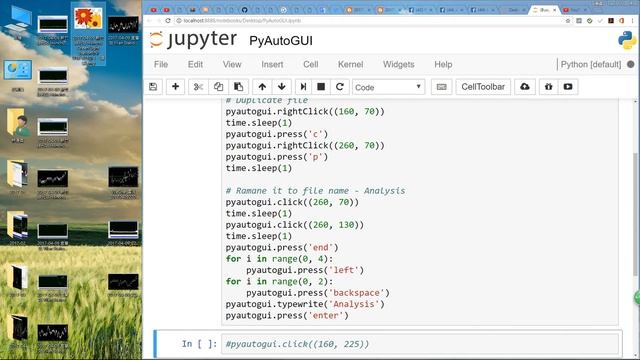Viewport: 640px width, 360px height.
Task: Select the This PC computer icon on the desktop
Action: [18, 22]
